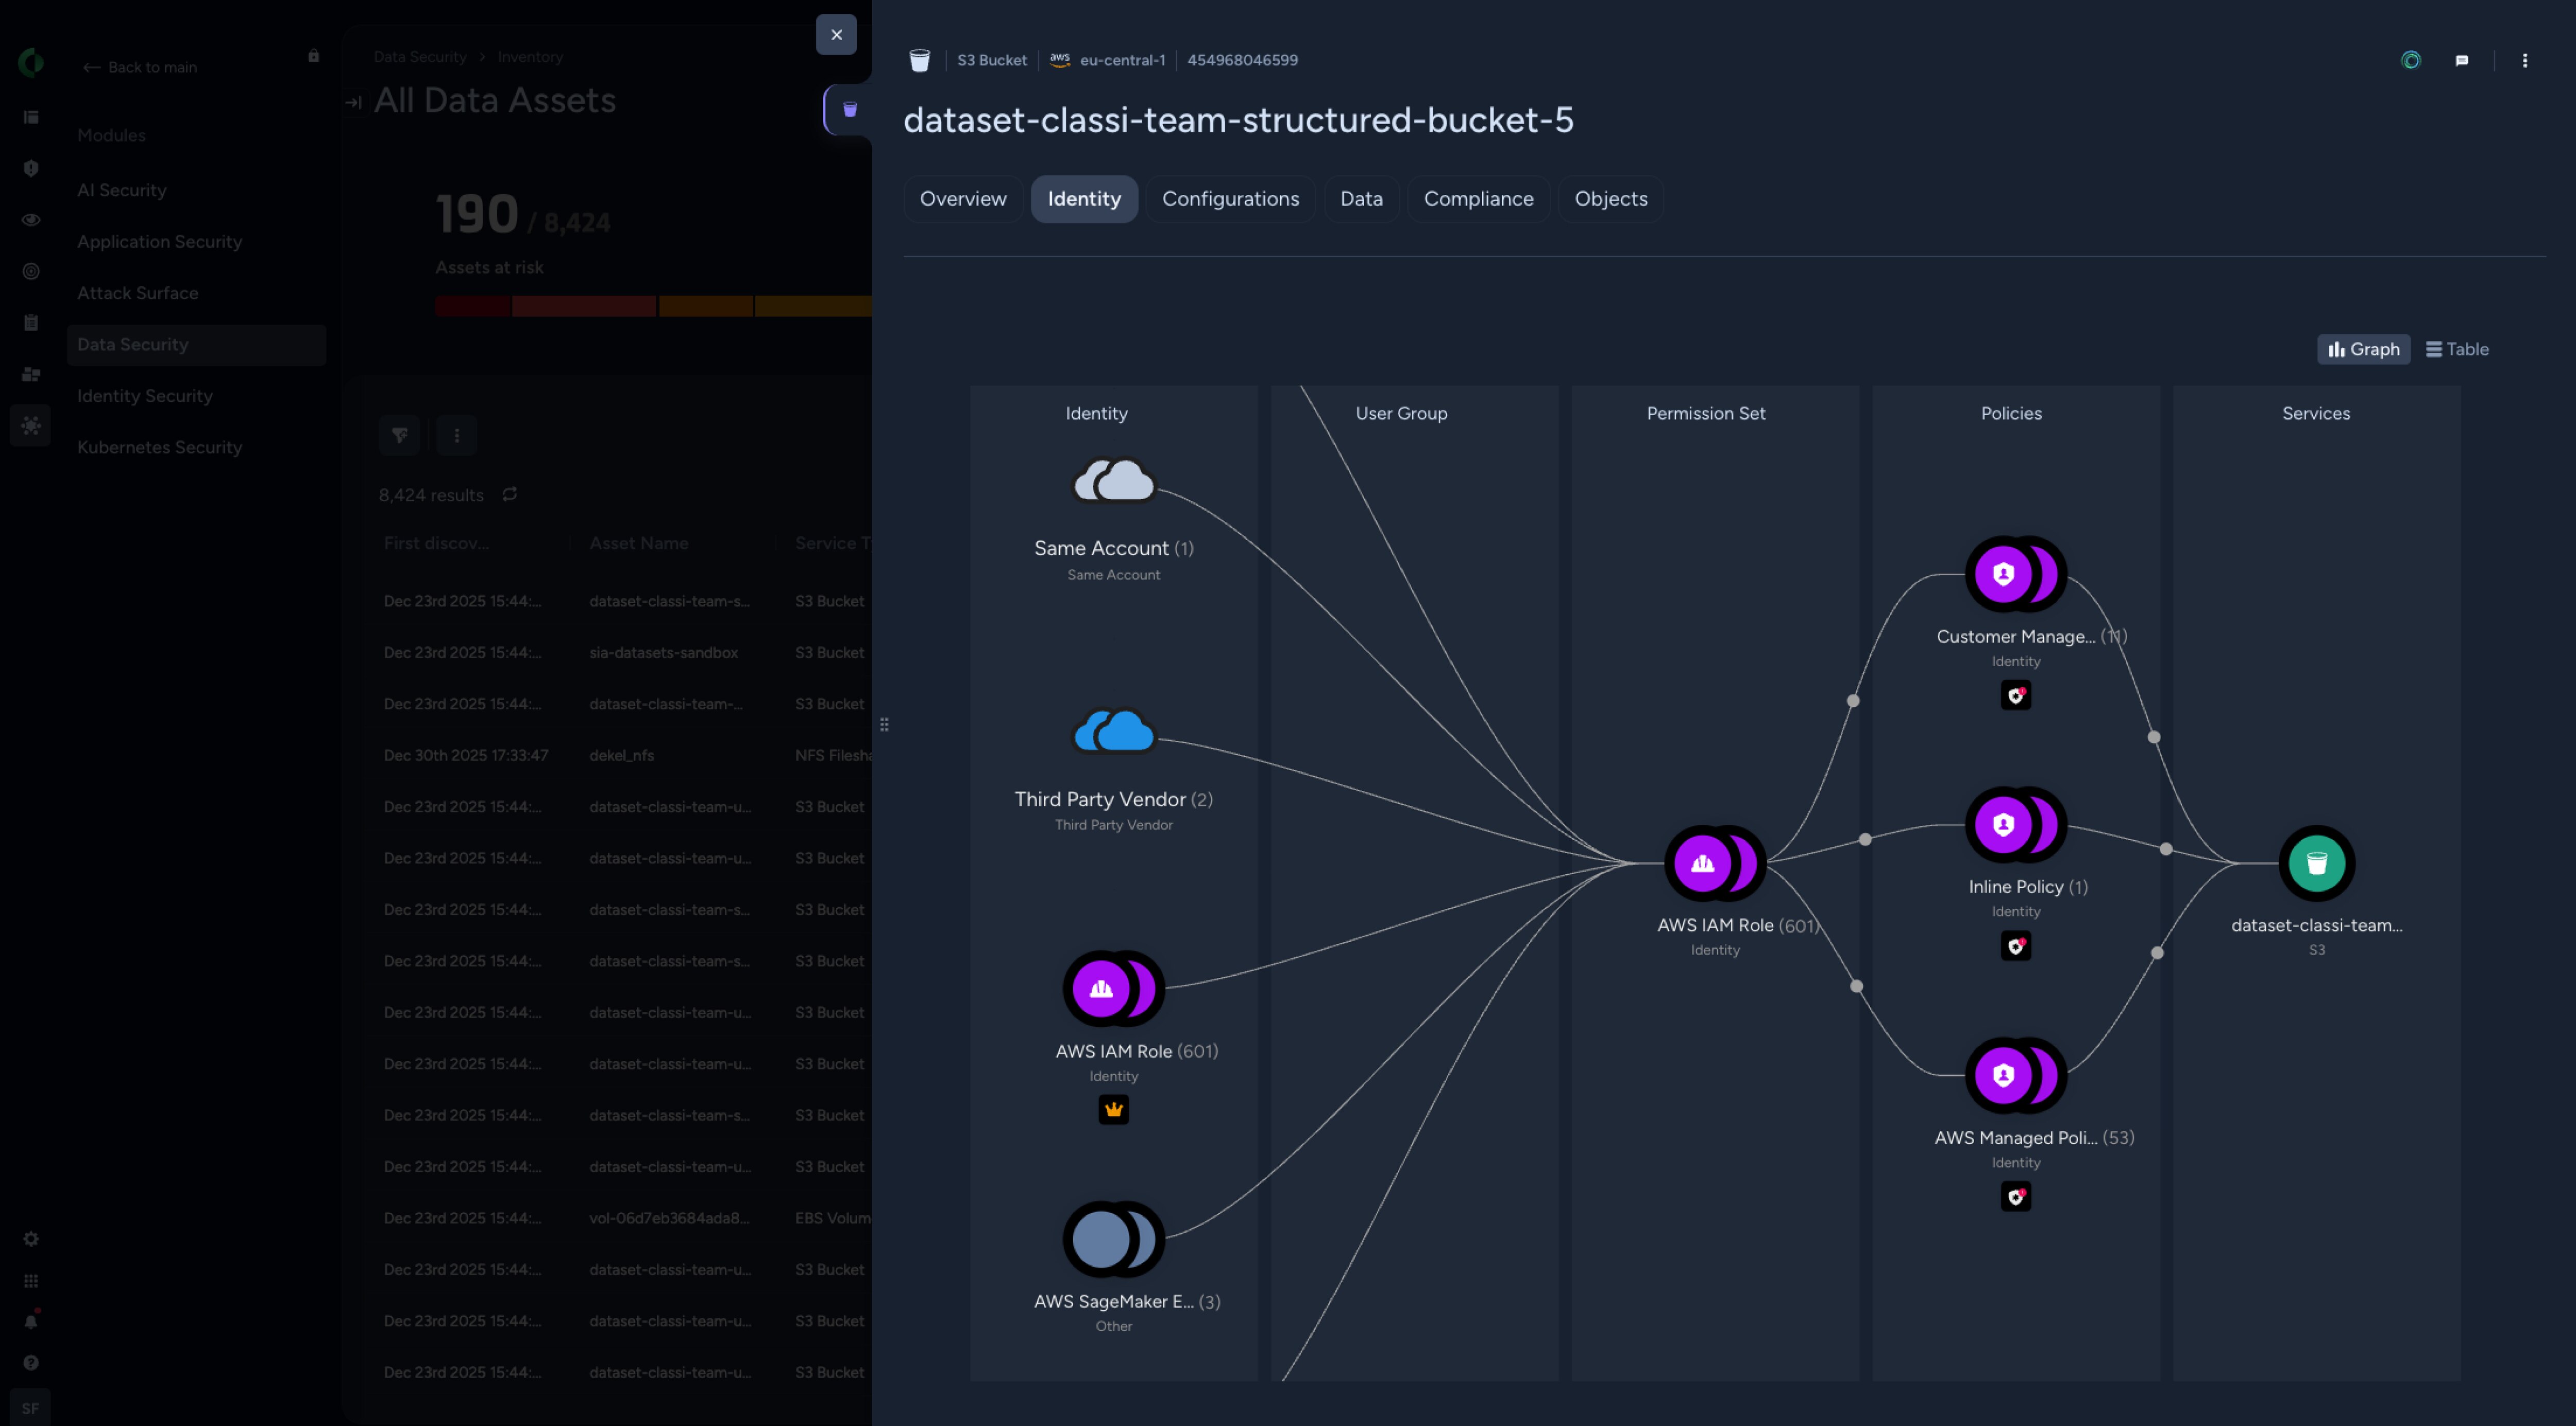The image size is (2576, 1426).
Task: Switch to Graph view
Action: pyautogui.click(x=2363, y=349)
